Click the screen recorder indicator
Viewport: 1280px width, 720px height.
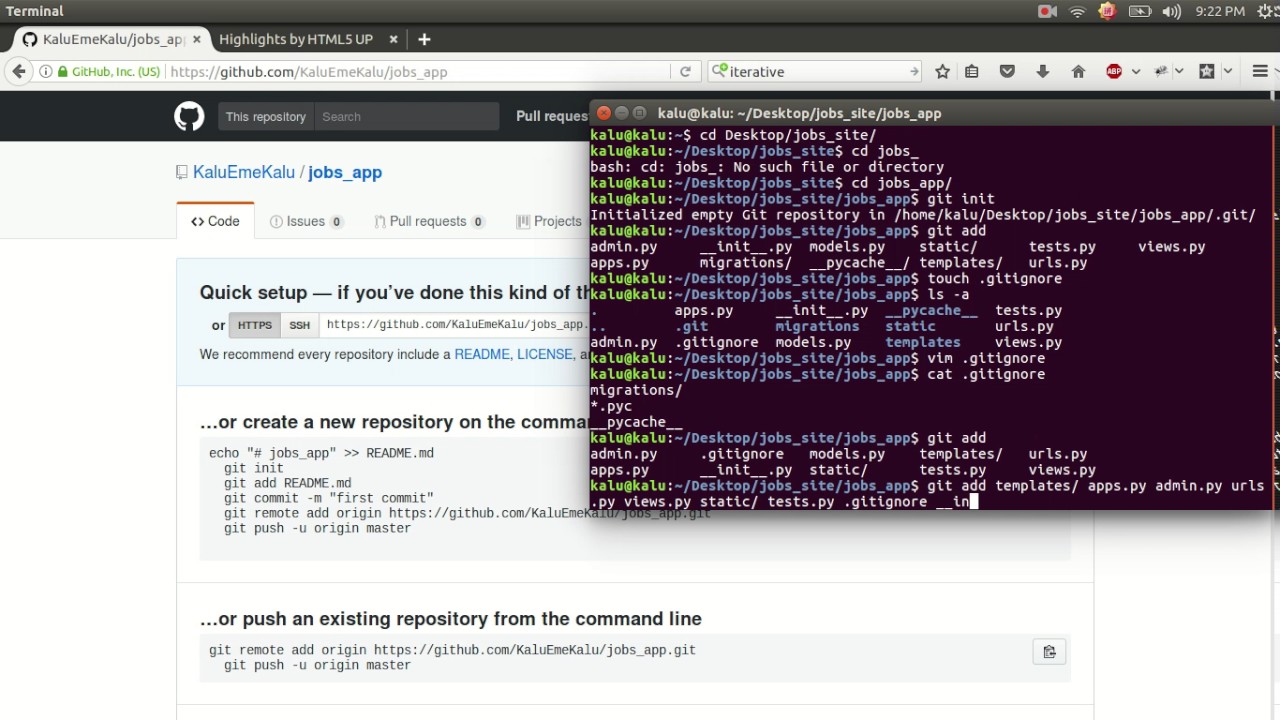click(1048, 11)
